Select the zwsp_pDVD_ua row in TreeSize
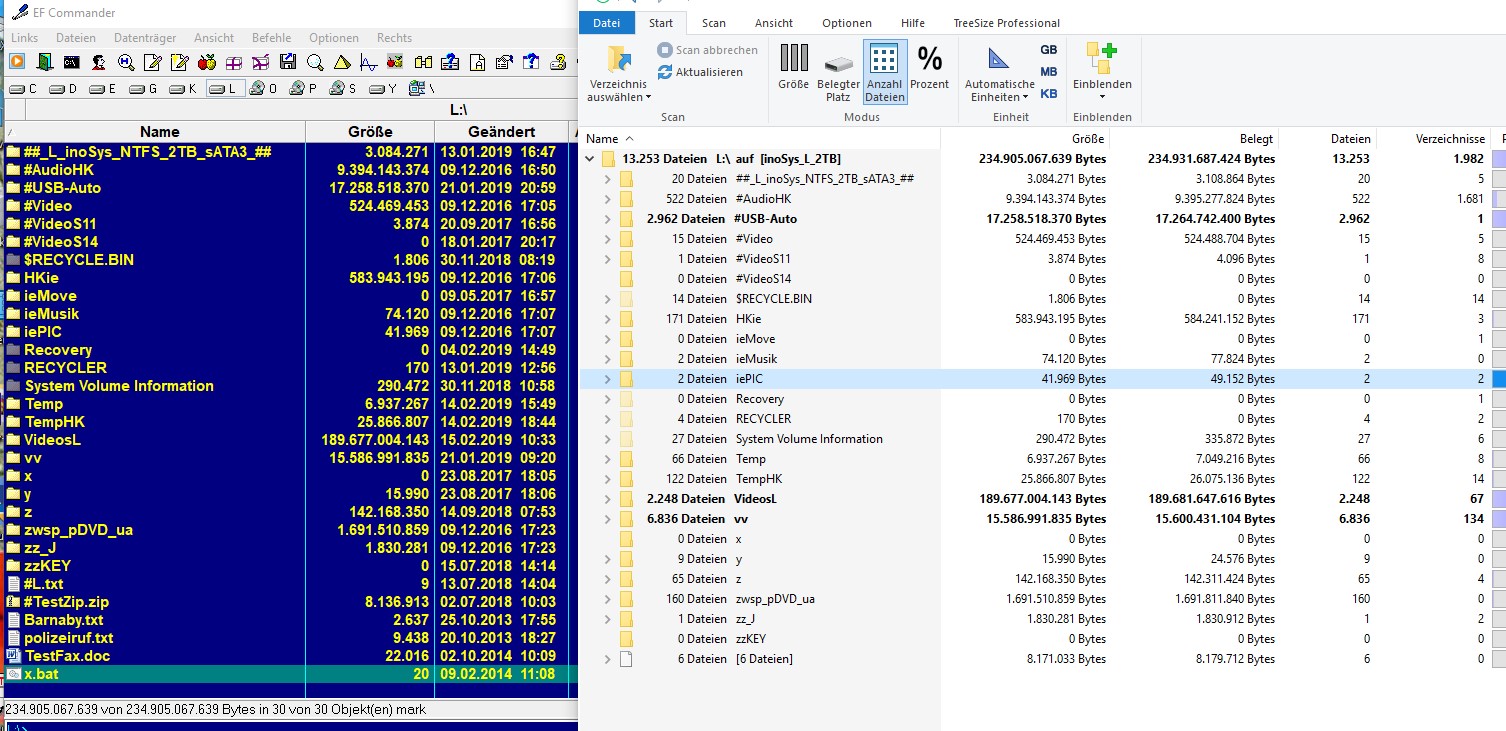Viewport: 1506px width, 731px height. click(x=1043, y=599)
